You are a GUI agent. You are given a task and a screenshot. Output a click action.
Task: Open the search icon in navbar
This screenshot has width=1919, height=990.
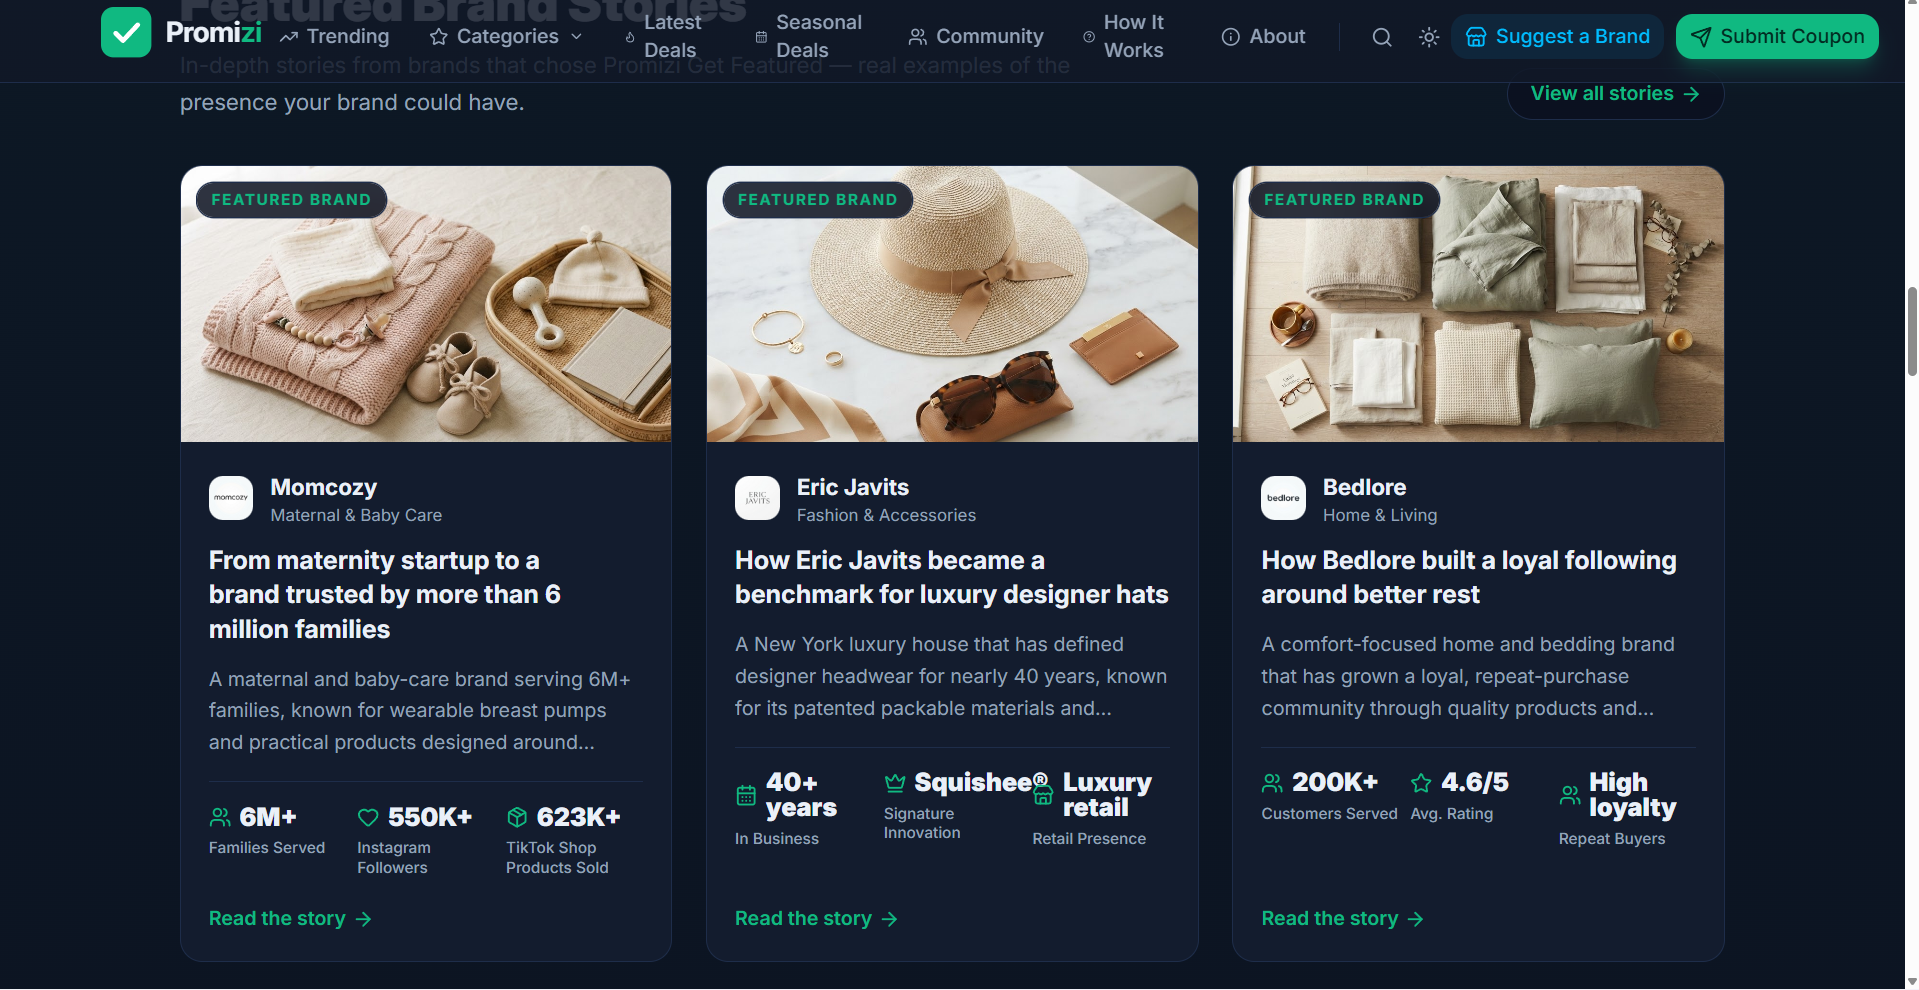pyautogui.click(x=1382, y=37)
